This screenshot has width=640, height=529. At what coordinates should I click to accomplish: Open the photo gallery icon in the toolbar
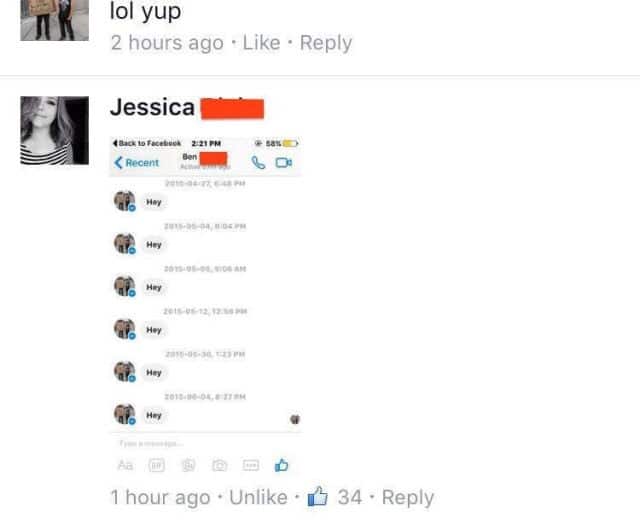[188, 465]
